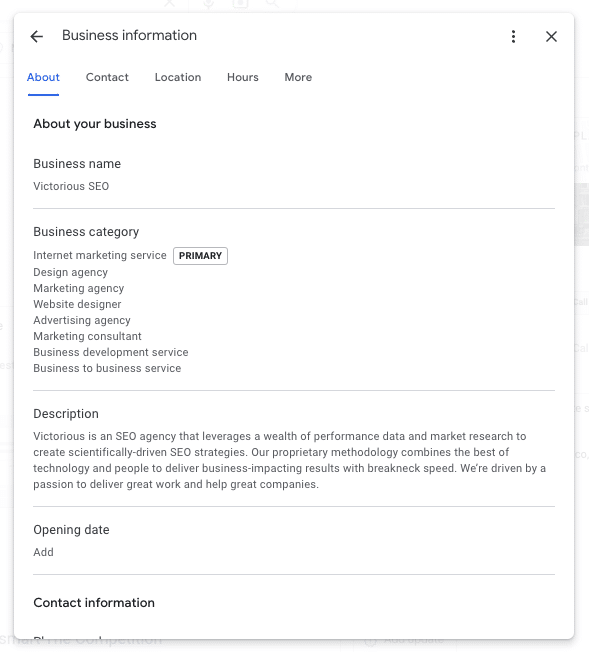Select the Website designer category

pyautogui.click(x=77, y=304)
